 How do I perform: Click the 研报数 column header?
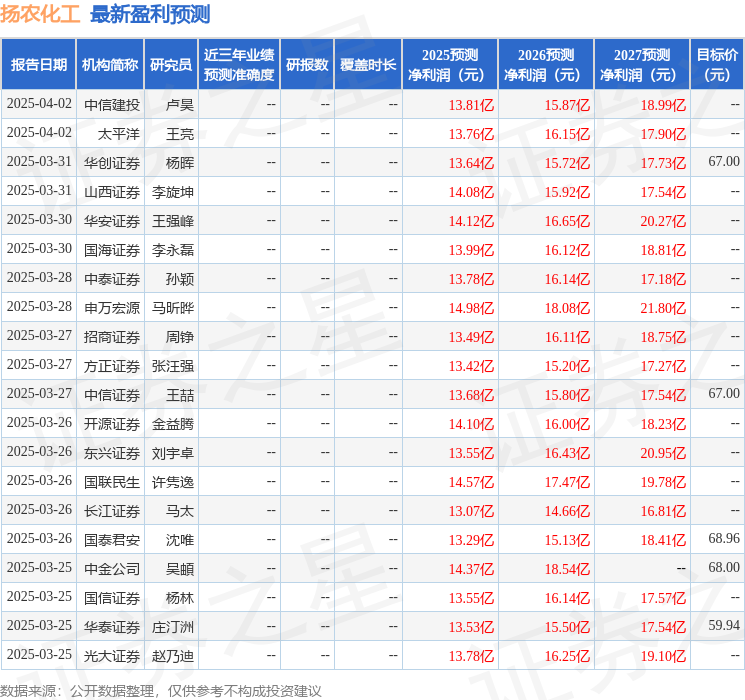(x=307, y=65)
